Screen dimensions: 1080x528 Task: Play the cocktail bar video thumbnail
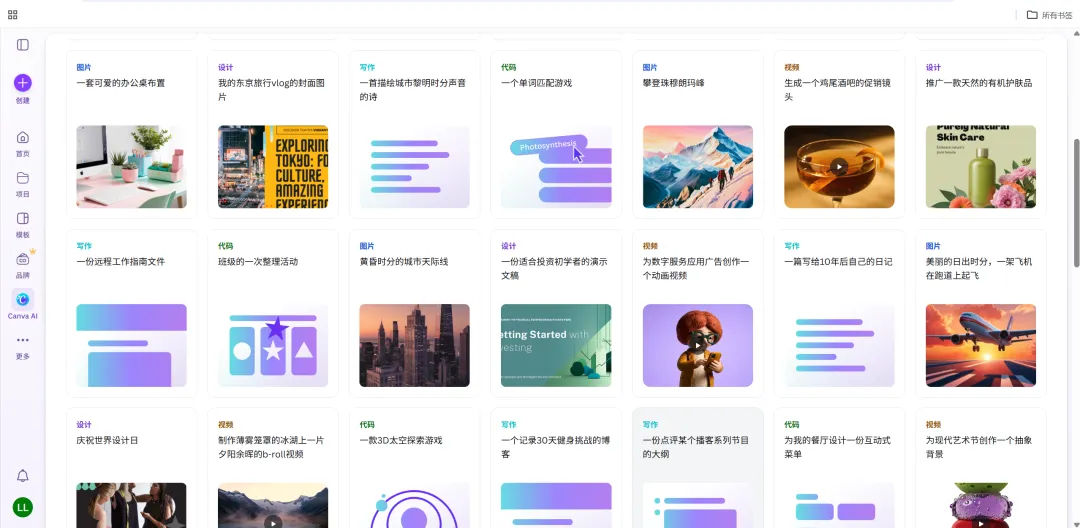[839, 167]
